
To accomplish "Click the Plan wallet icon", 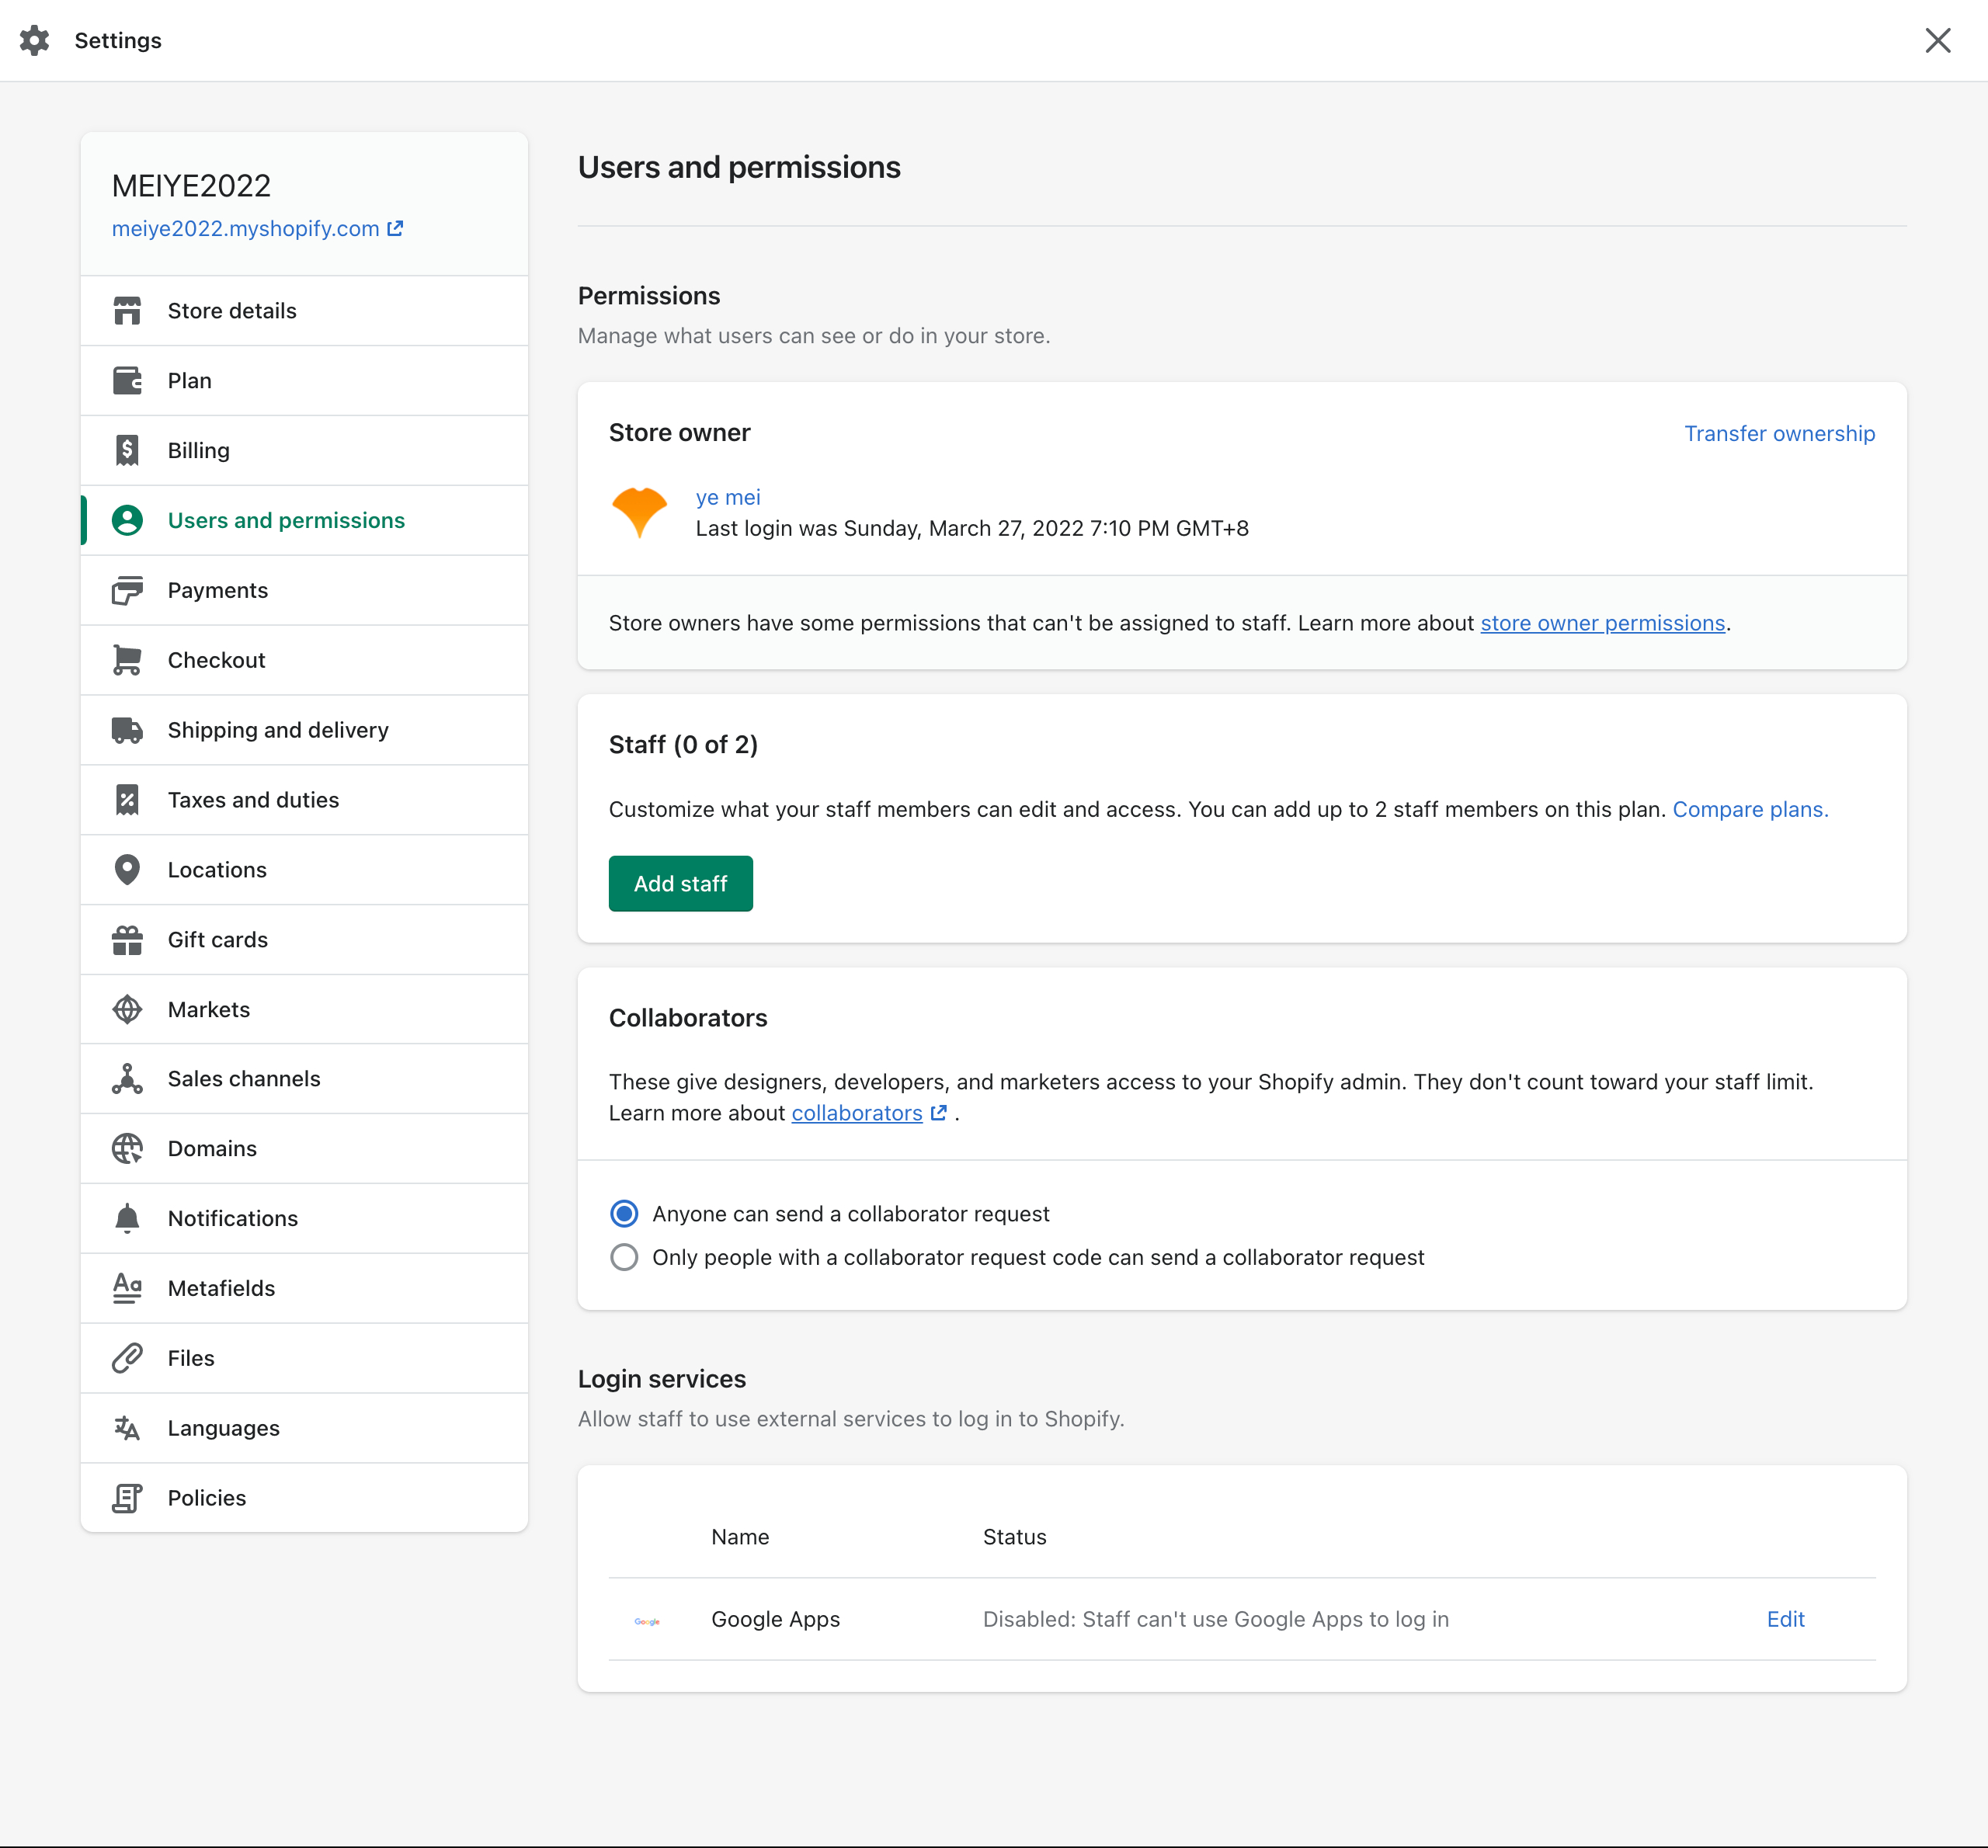I will 127,381.
